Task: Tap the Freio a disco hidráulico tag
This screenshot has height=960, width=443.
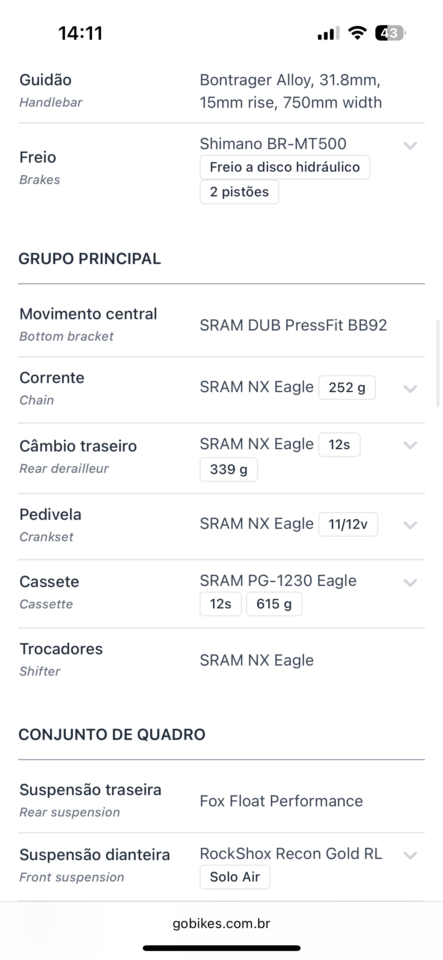Action: (x=285, y=167)
